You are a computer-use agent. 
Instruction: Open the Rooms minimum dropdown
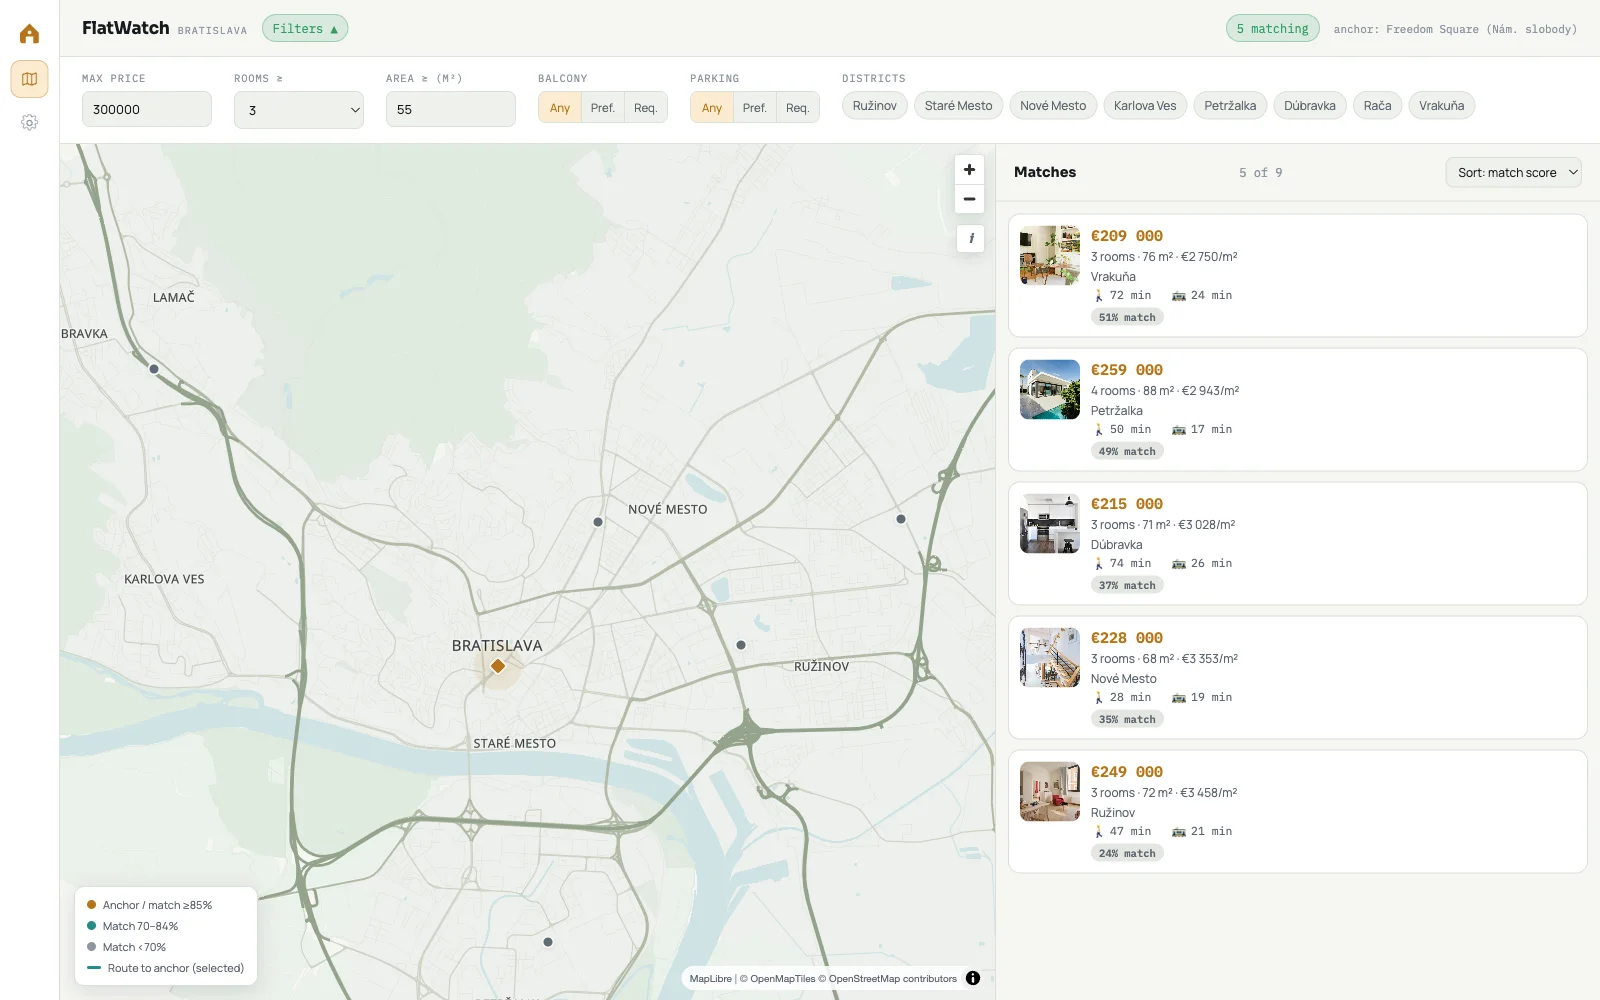(299, 110)
